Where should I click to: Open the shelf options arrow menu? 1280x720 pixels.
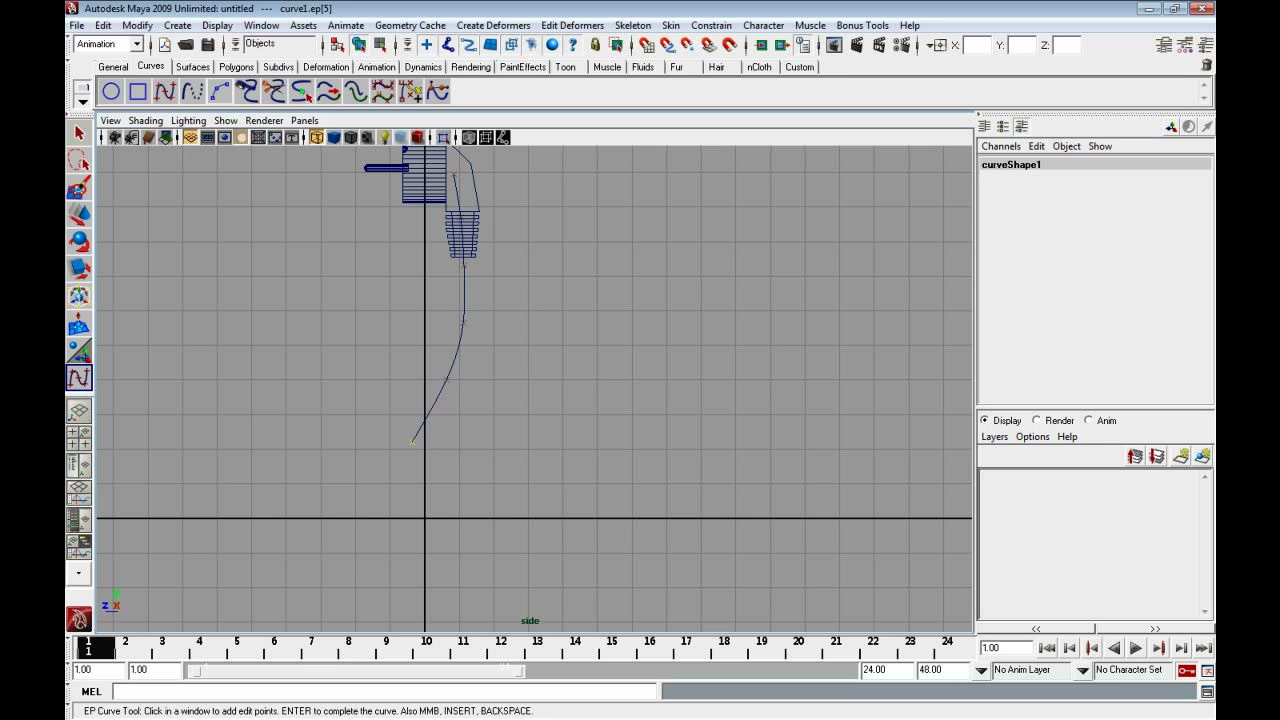pyautogui.click(x=83, y=101)
